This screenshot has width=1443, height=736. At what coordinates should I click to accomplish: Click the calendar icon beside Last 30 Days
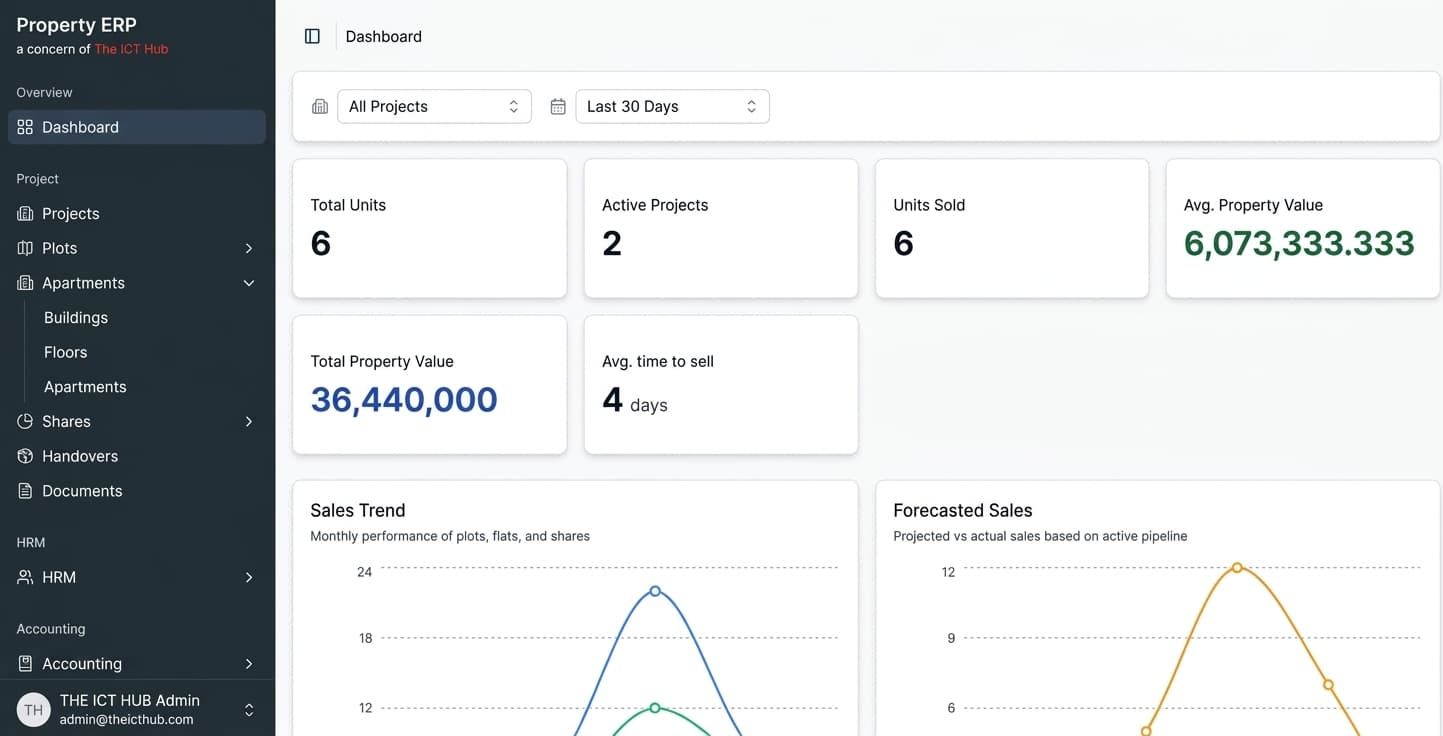click(x=558, y=106)
